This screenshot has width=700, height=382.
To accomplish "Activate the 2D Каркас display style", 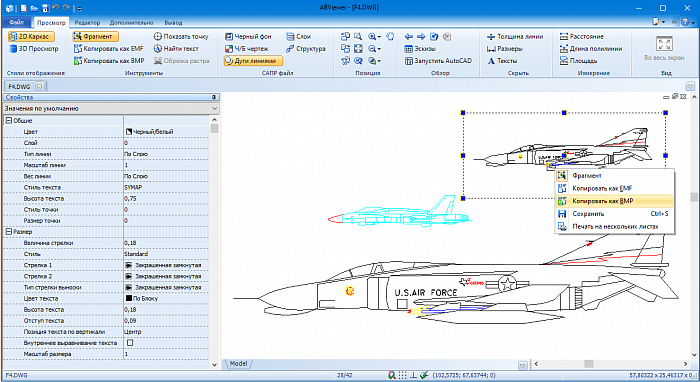I will pyautogui.click(x=31, y=37).
